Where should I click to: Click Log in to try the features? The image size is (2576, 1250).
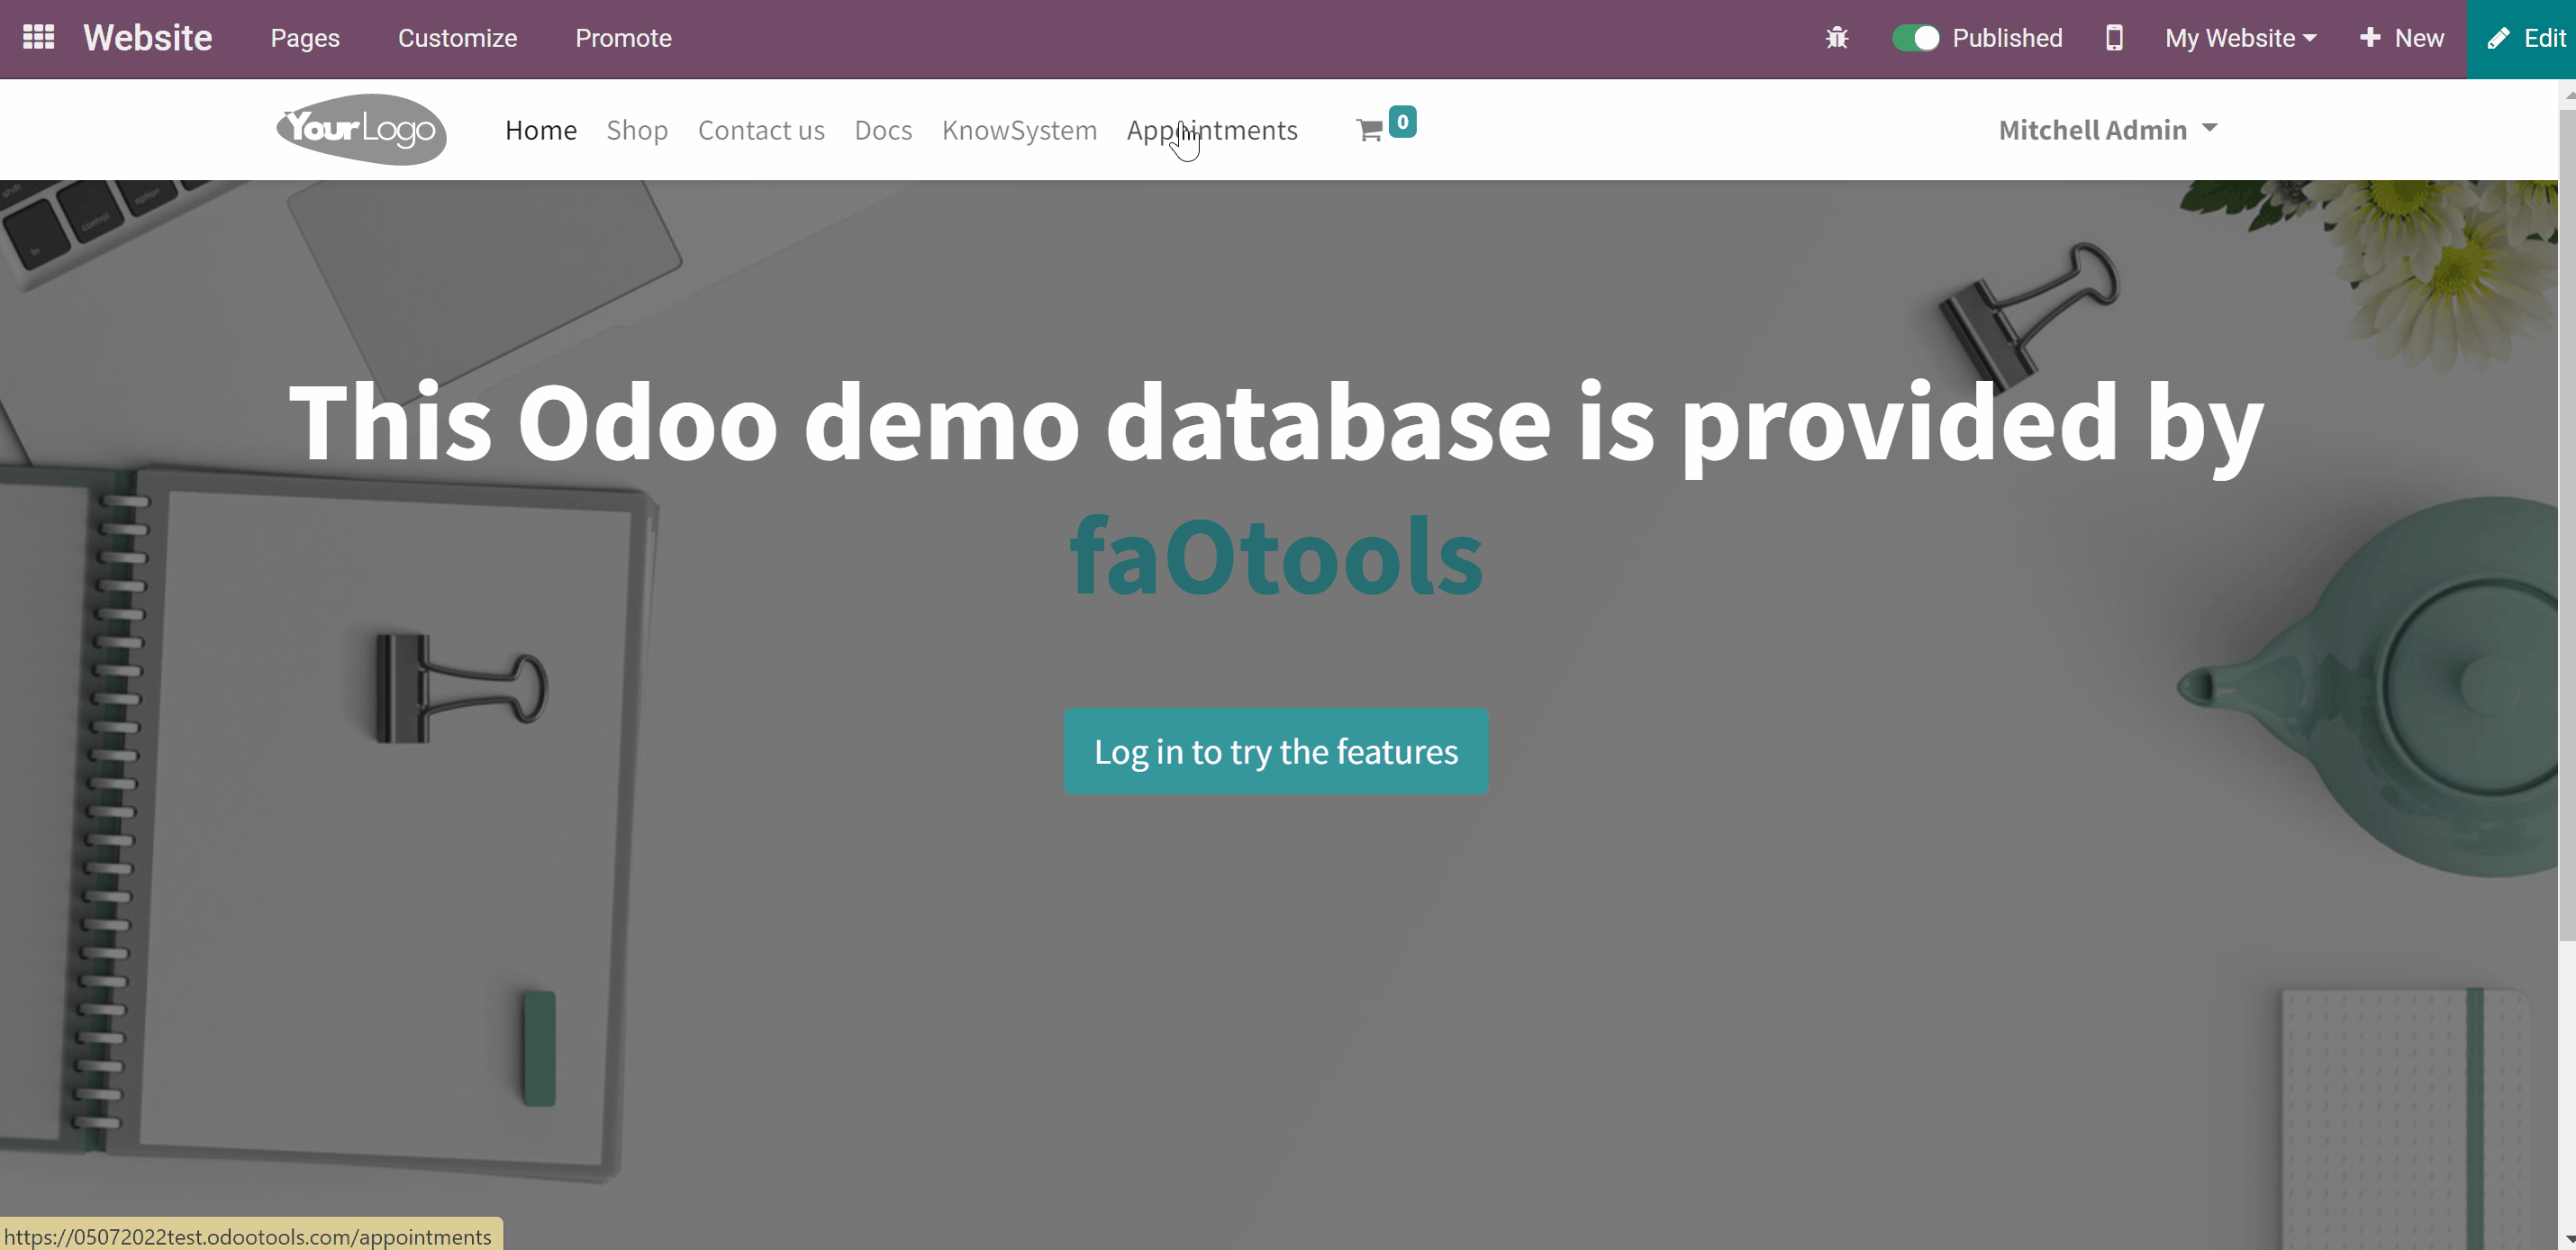(1276, 751)
